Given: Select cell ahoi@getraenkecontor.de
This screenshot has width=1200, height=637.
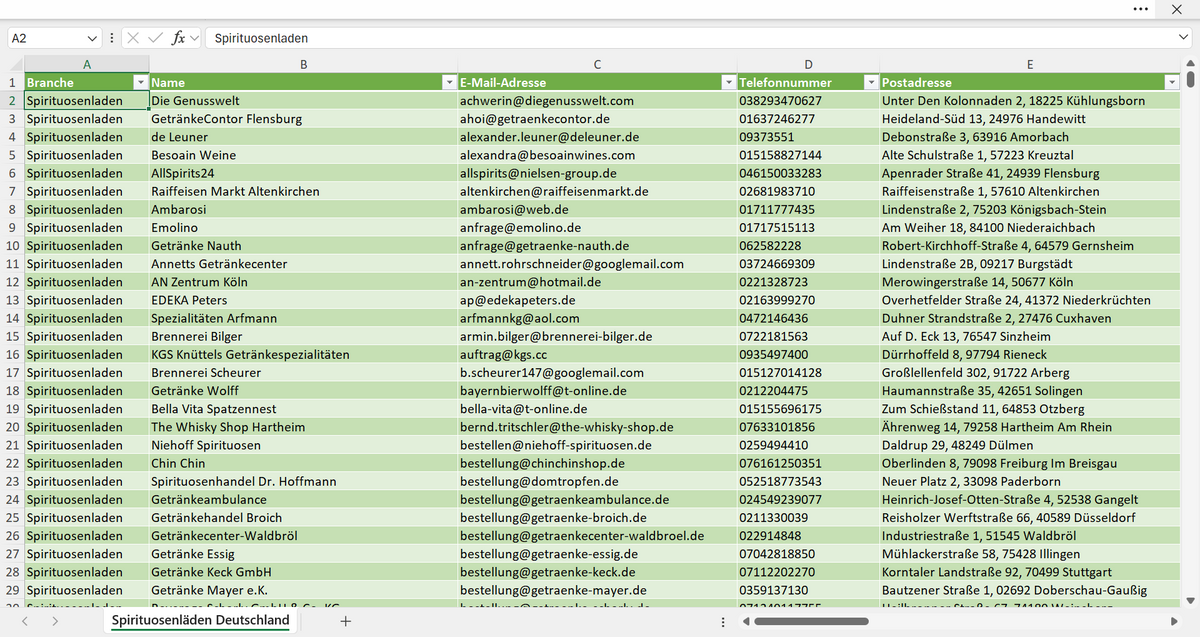Looking at the screenshot, I should [x=597, y=118].
